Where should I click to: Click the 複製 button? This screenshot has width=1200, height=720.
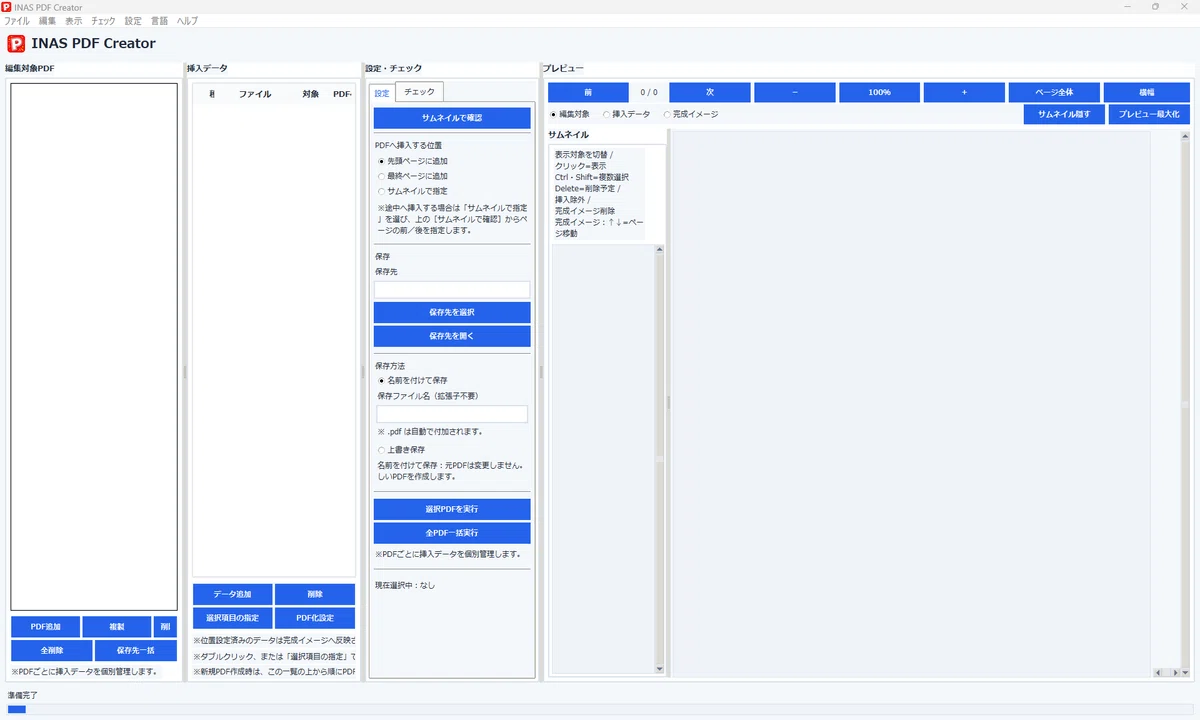pyautogui.click(x=117, y=627)
